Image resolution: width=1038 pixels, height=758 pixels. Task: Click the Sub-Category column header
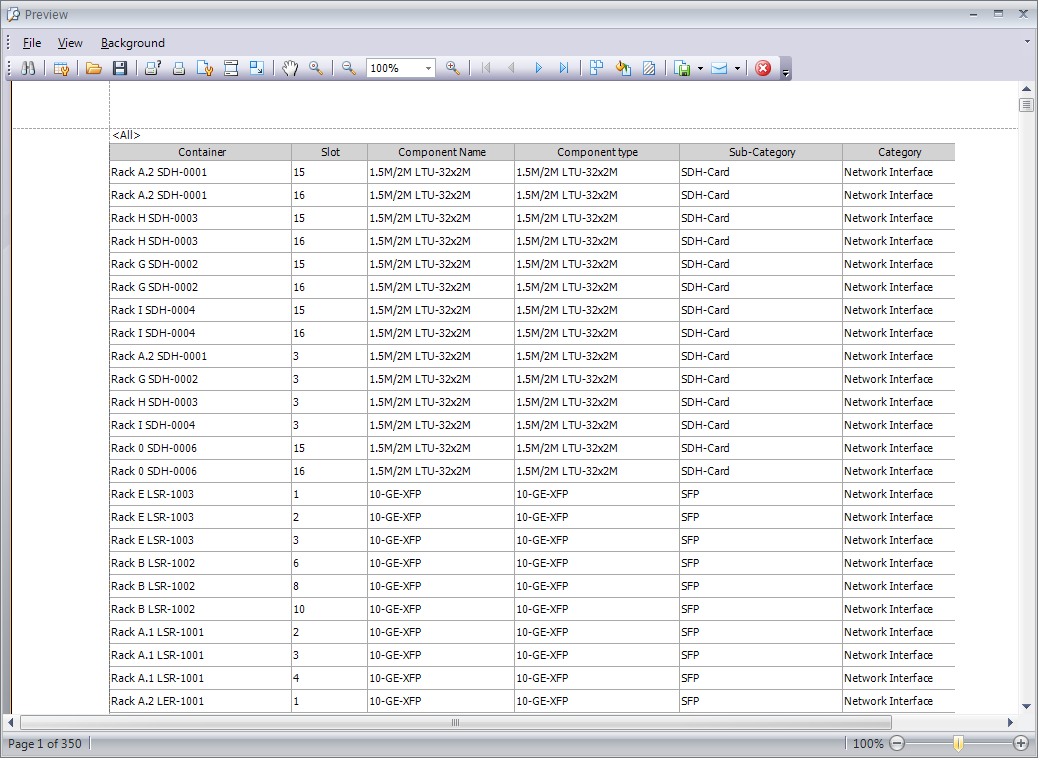coord(761,152)
